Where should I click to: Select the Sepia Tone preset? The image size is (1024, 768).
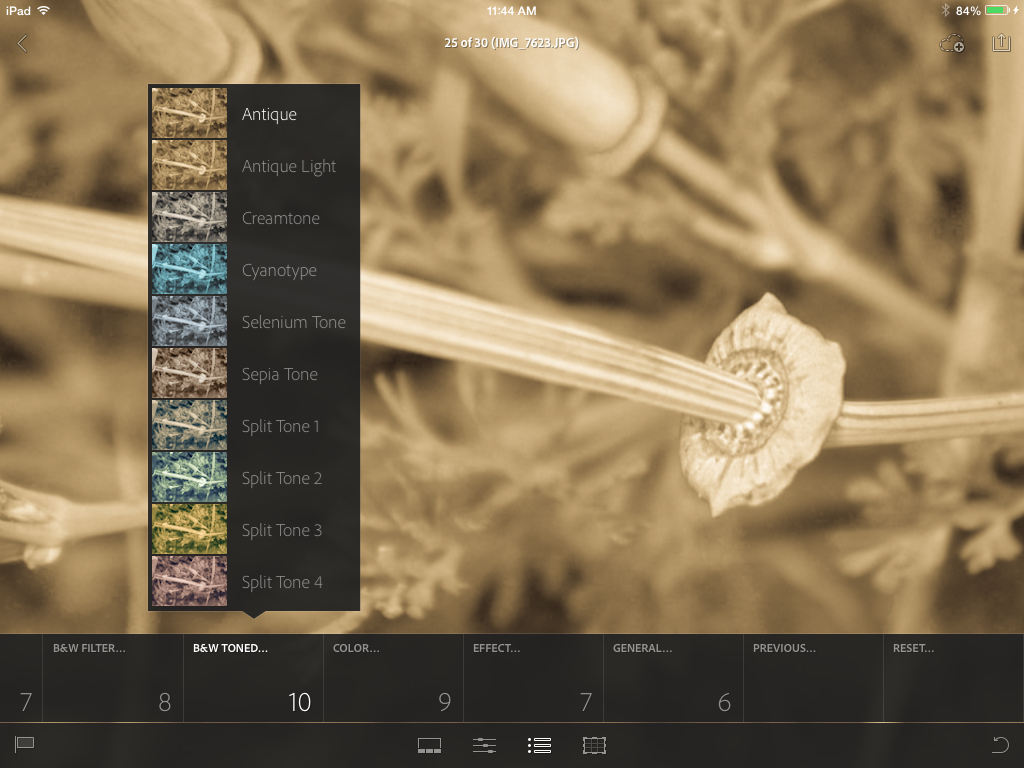point(255,374)
